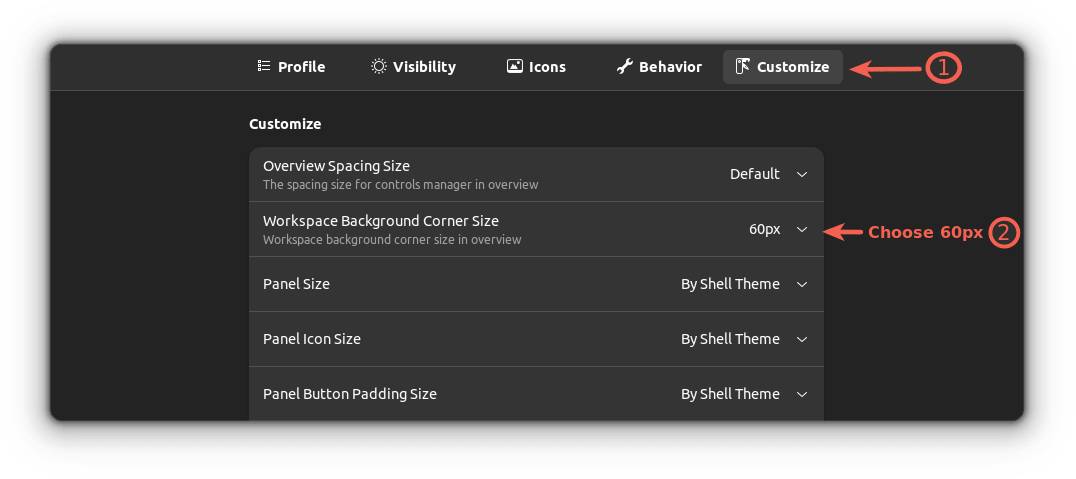This screenshot has height=479, width=1076.
Task: Open Workspace Background Corner Size dropdown
Action: [x=778, y=229]
